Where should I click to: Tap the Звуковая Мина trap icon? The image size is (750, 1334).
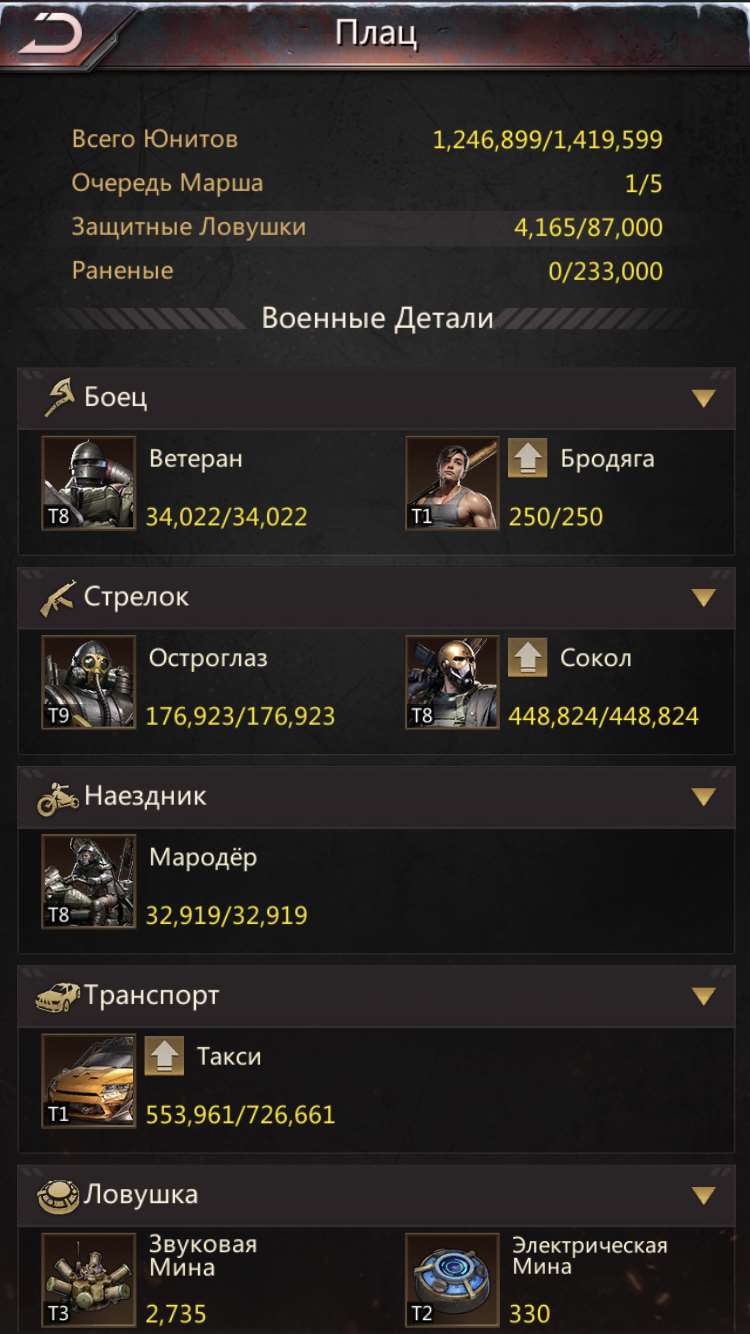[x=88, y=1280]
